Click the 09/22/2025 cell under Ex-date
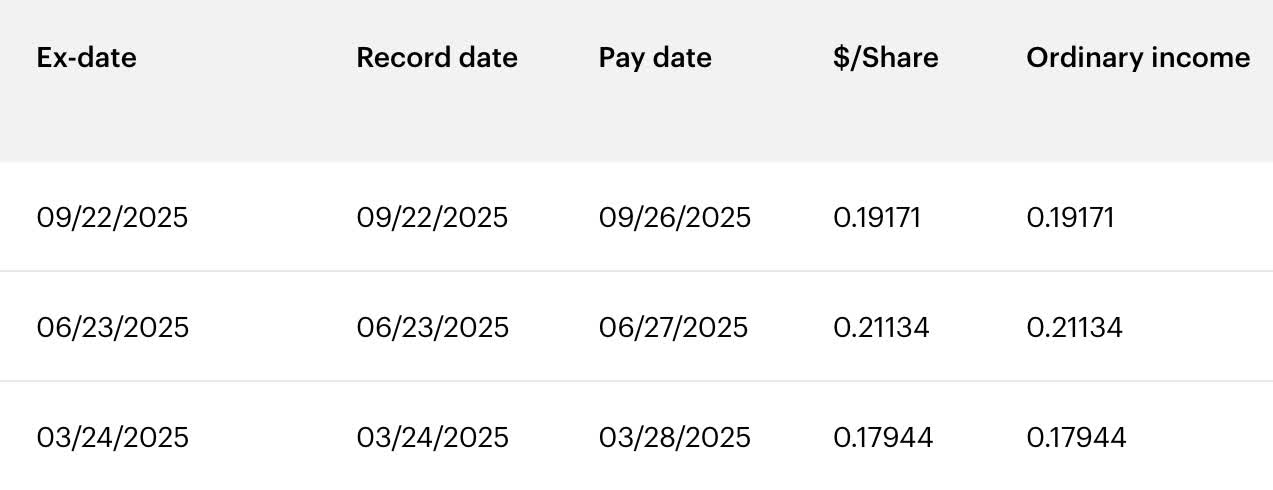 112,217
